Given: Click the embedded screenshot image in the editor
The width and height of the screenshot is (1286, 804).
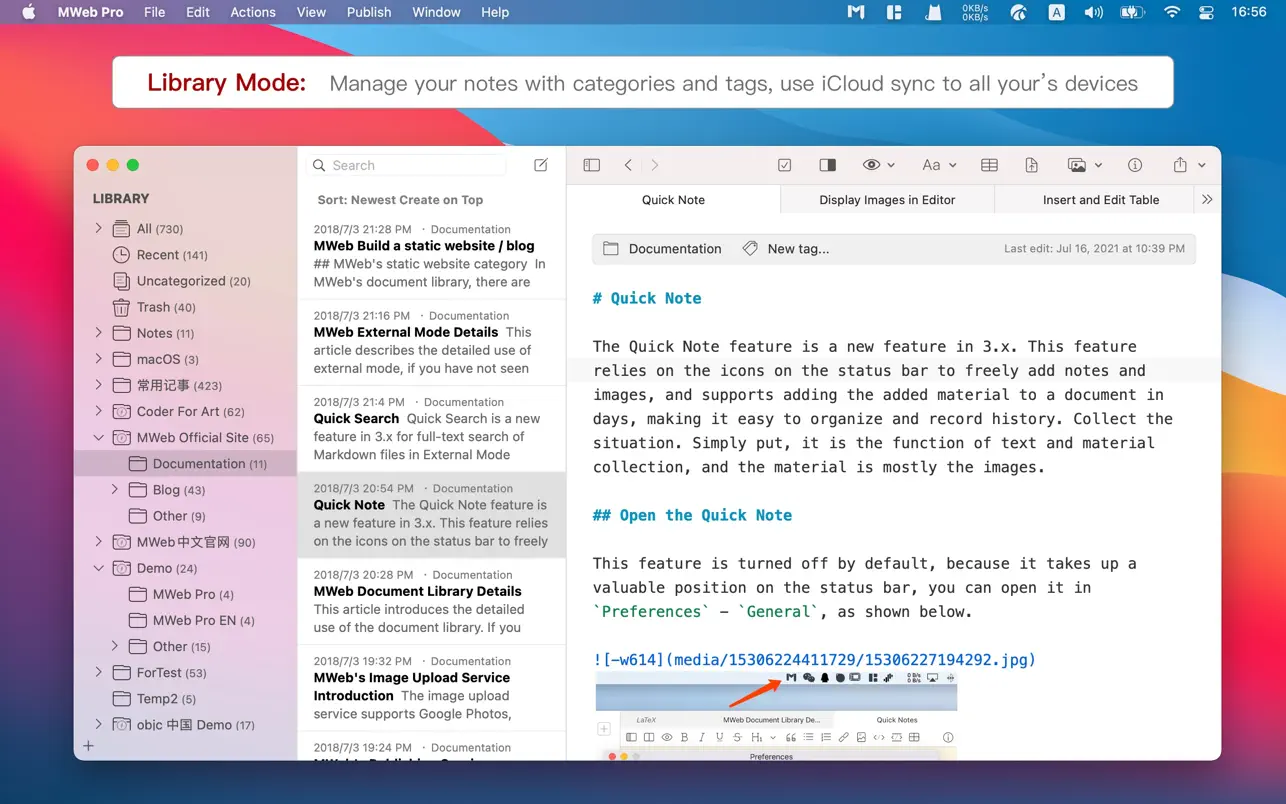Looking at the screenshot, I should 775,715.
